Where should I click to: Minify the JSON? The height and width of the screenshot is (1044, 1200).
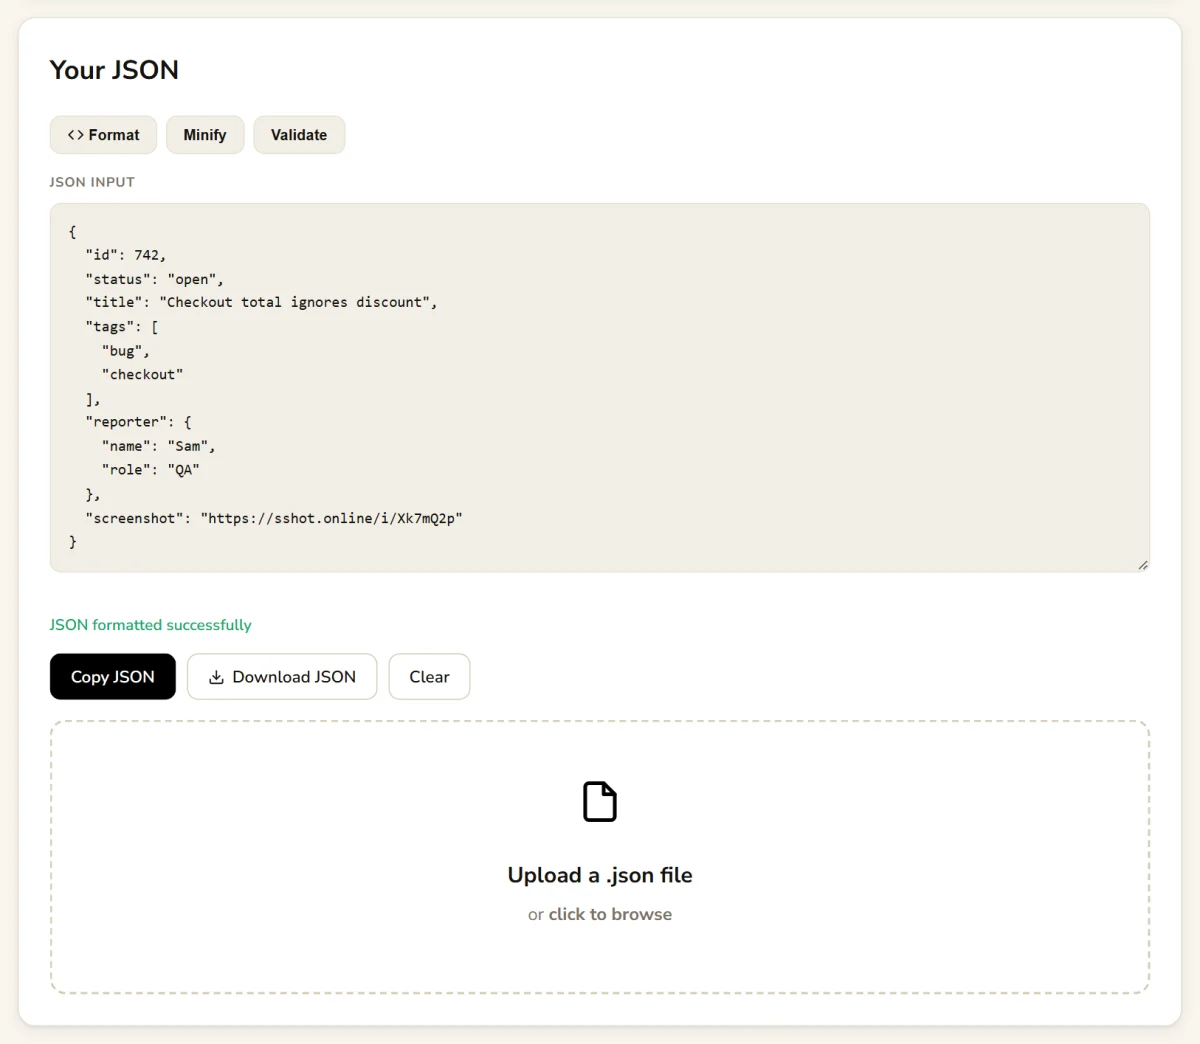[x=205, y=135]
